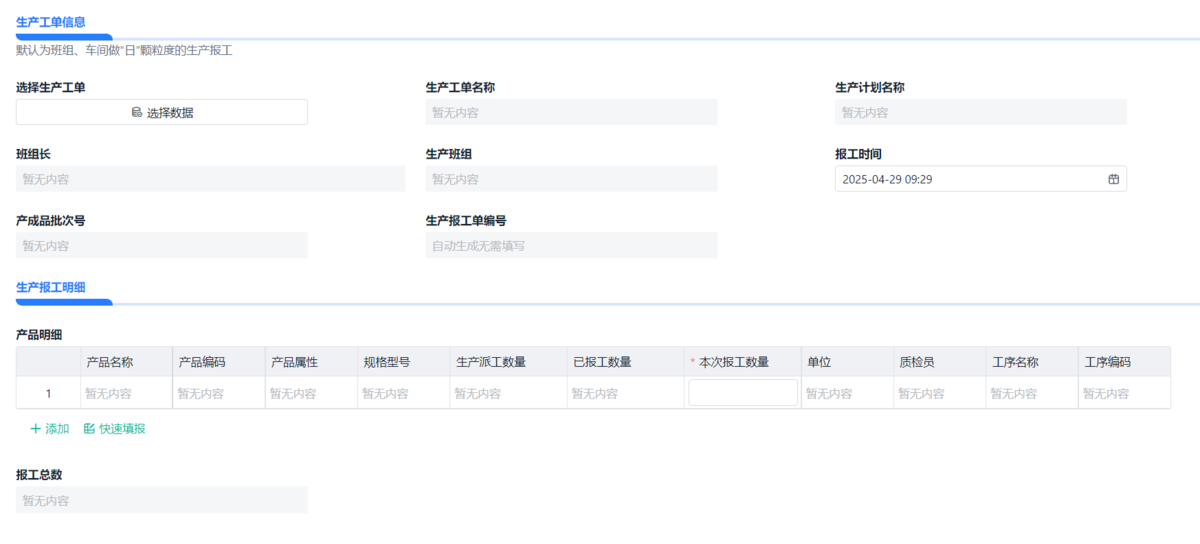Click the 工序编码 column header
Viewport: 1200px width, 544px height.
pos(1124,362)
